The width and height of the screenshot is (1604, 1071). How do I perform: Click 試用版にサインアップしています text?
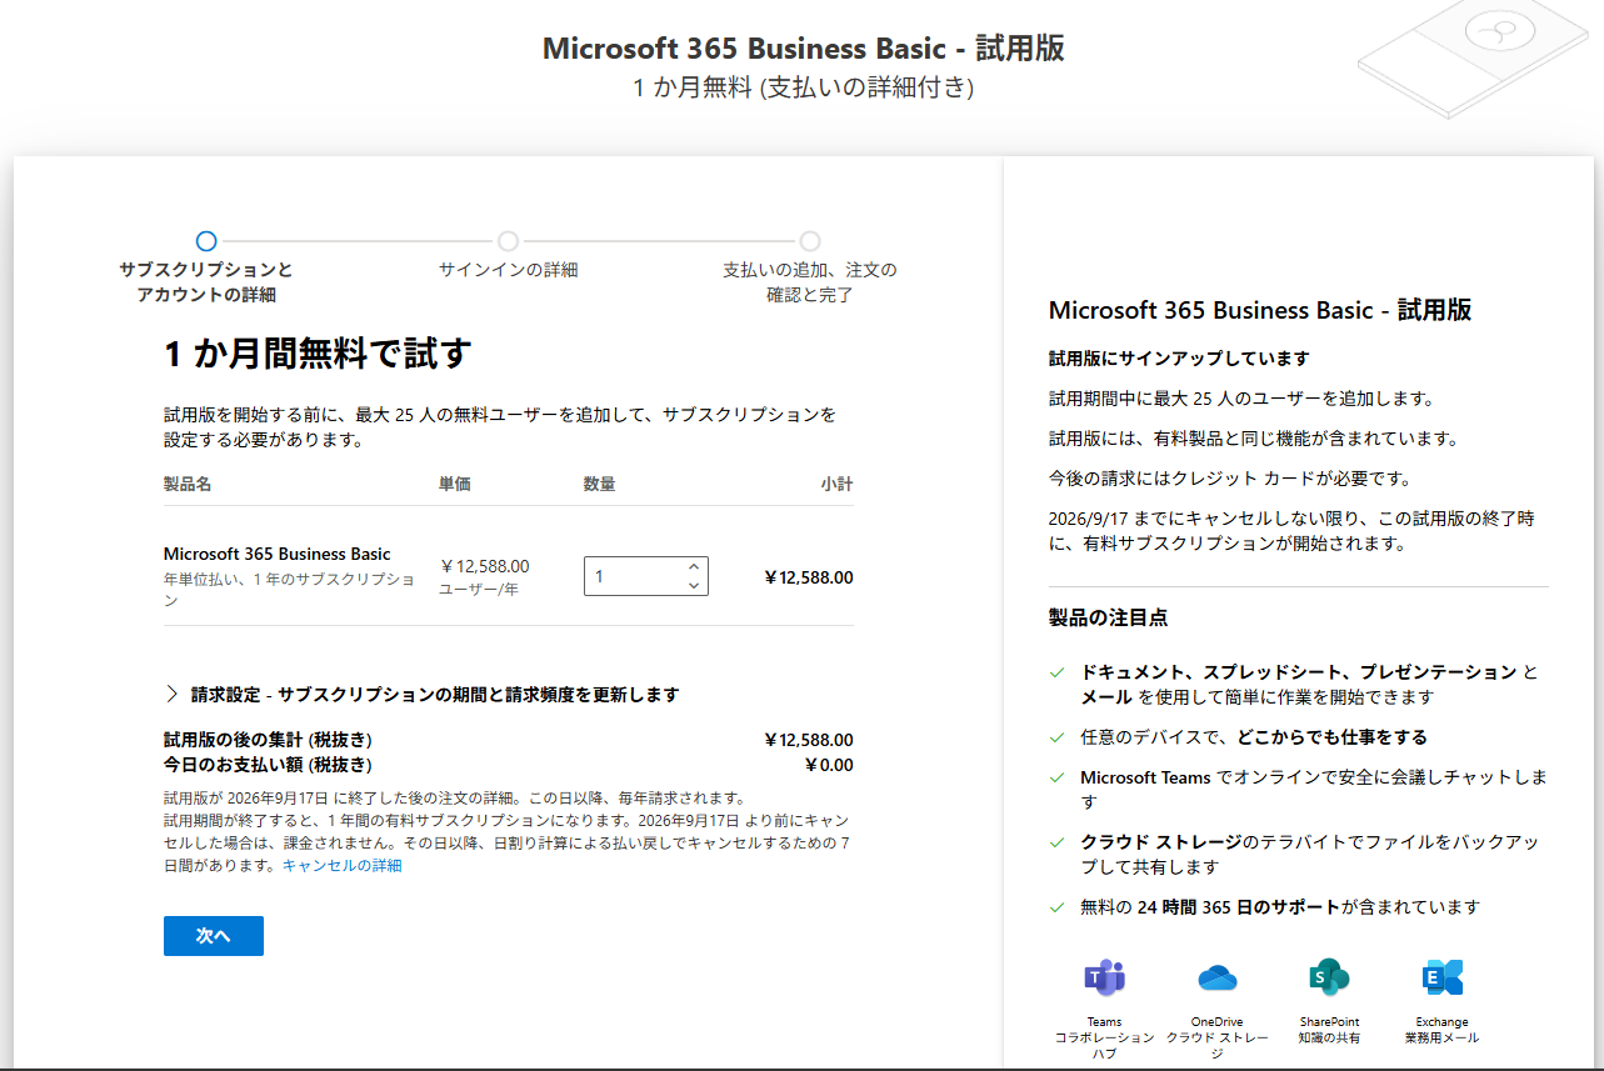click(x=1179, y=358)
